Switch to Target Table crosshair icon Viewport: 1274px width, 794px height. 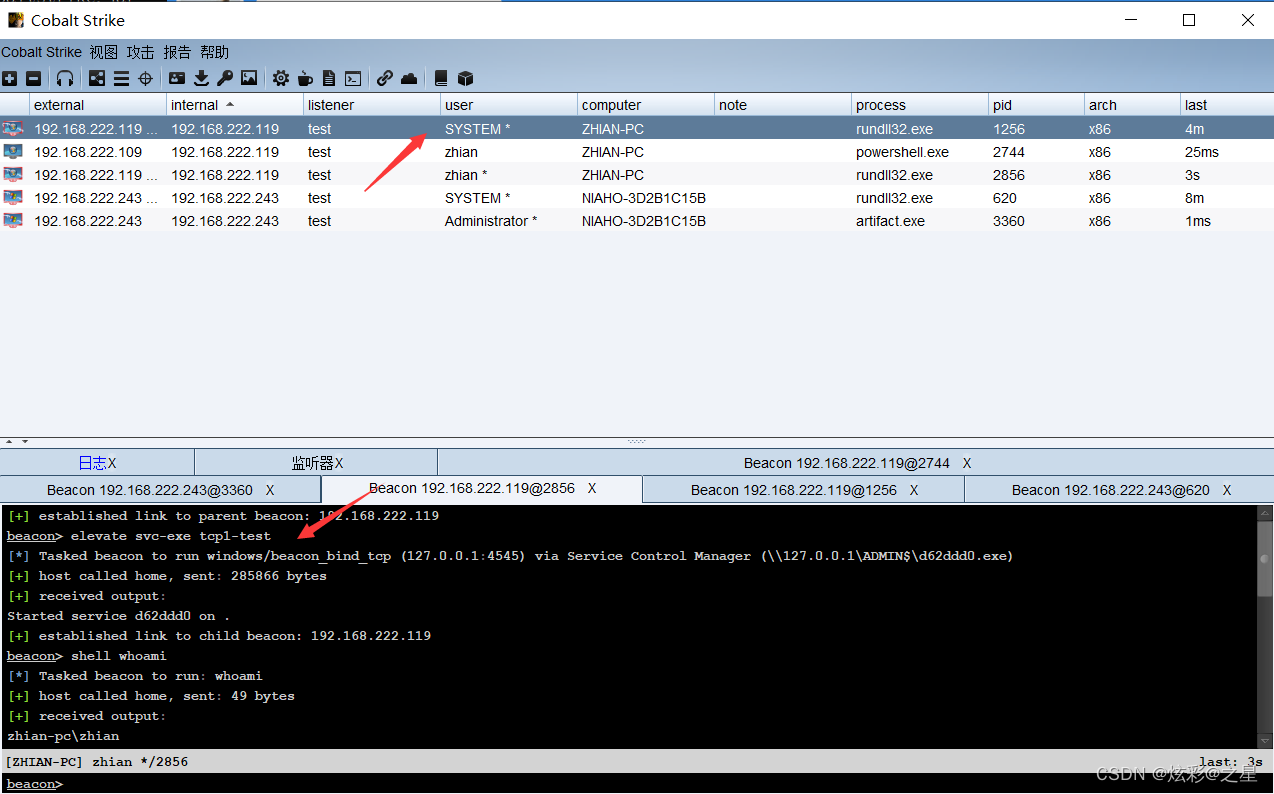click(x=145, y=78)
